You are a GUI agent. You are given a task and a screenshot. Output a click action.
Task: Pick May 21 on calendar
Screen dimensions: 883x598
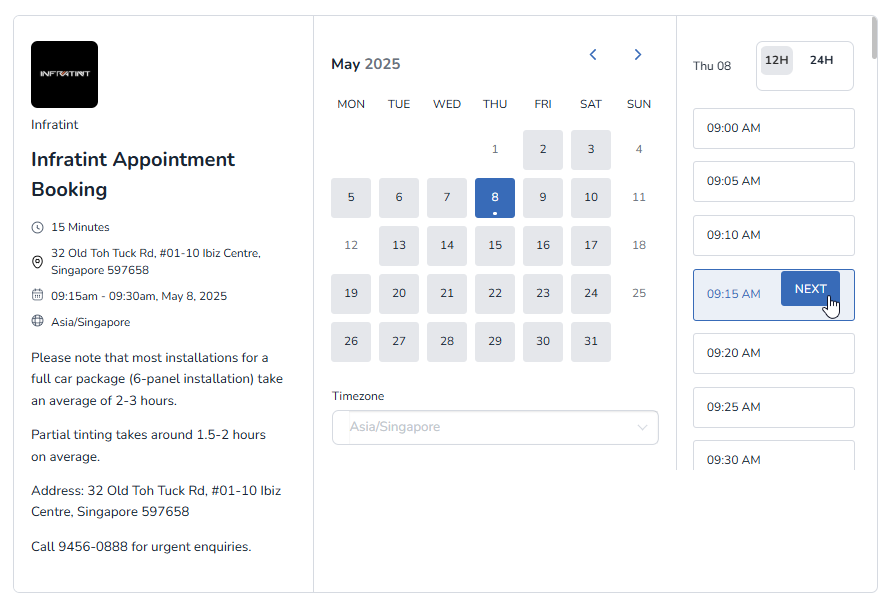point(447,293)
